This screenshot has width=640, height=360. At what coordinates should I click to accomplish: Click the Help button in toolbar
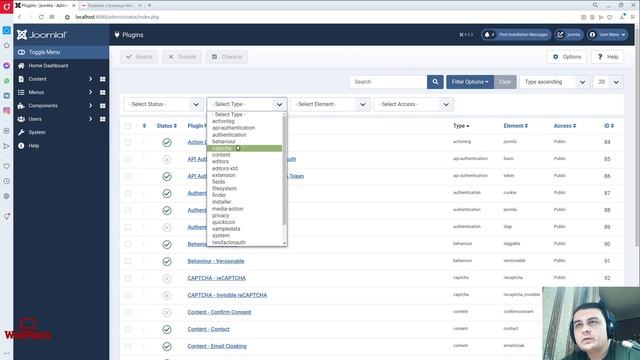607,57
